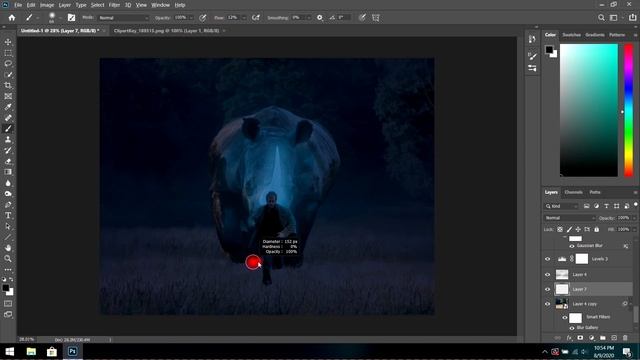Open the search icon in options bar

point(601,18)
